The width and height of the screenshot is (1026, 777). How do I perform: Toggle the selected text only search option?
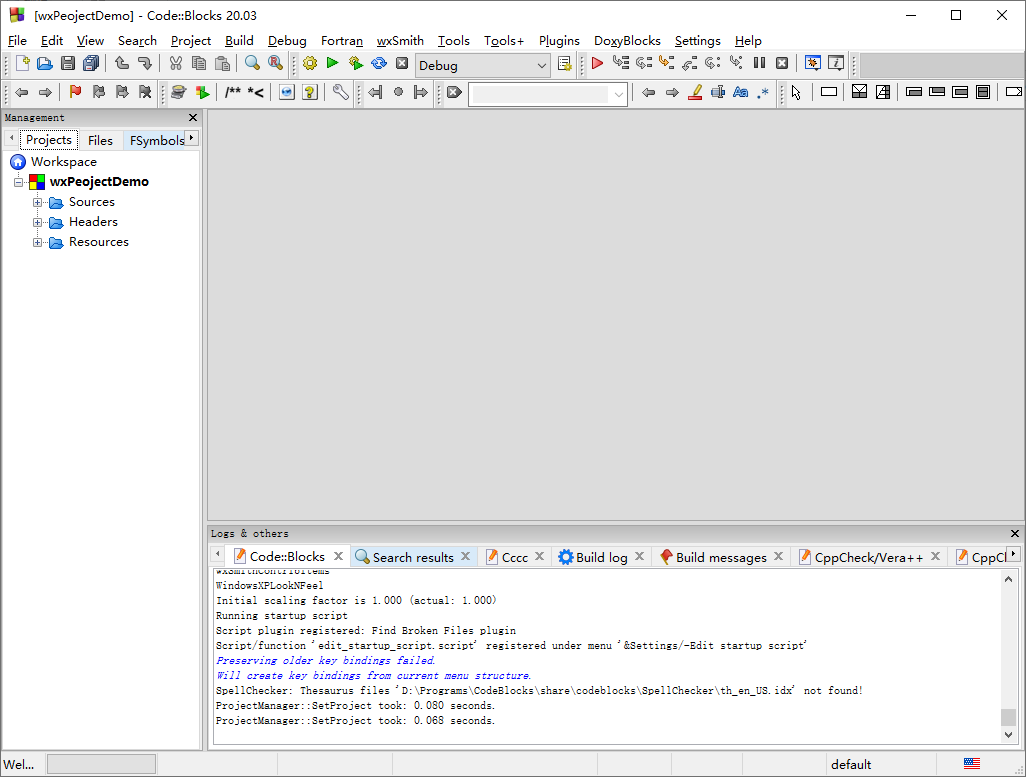coord(718,92)
